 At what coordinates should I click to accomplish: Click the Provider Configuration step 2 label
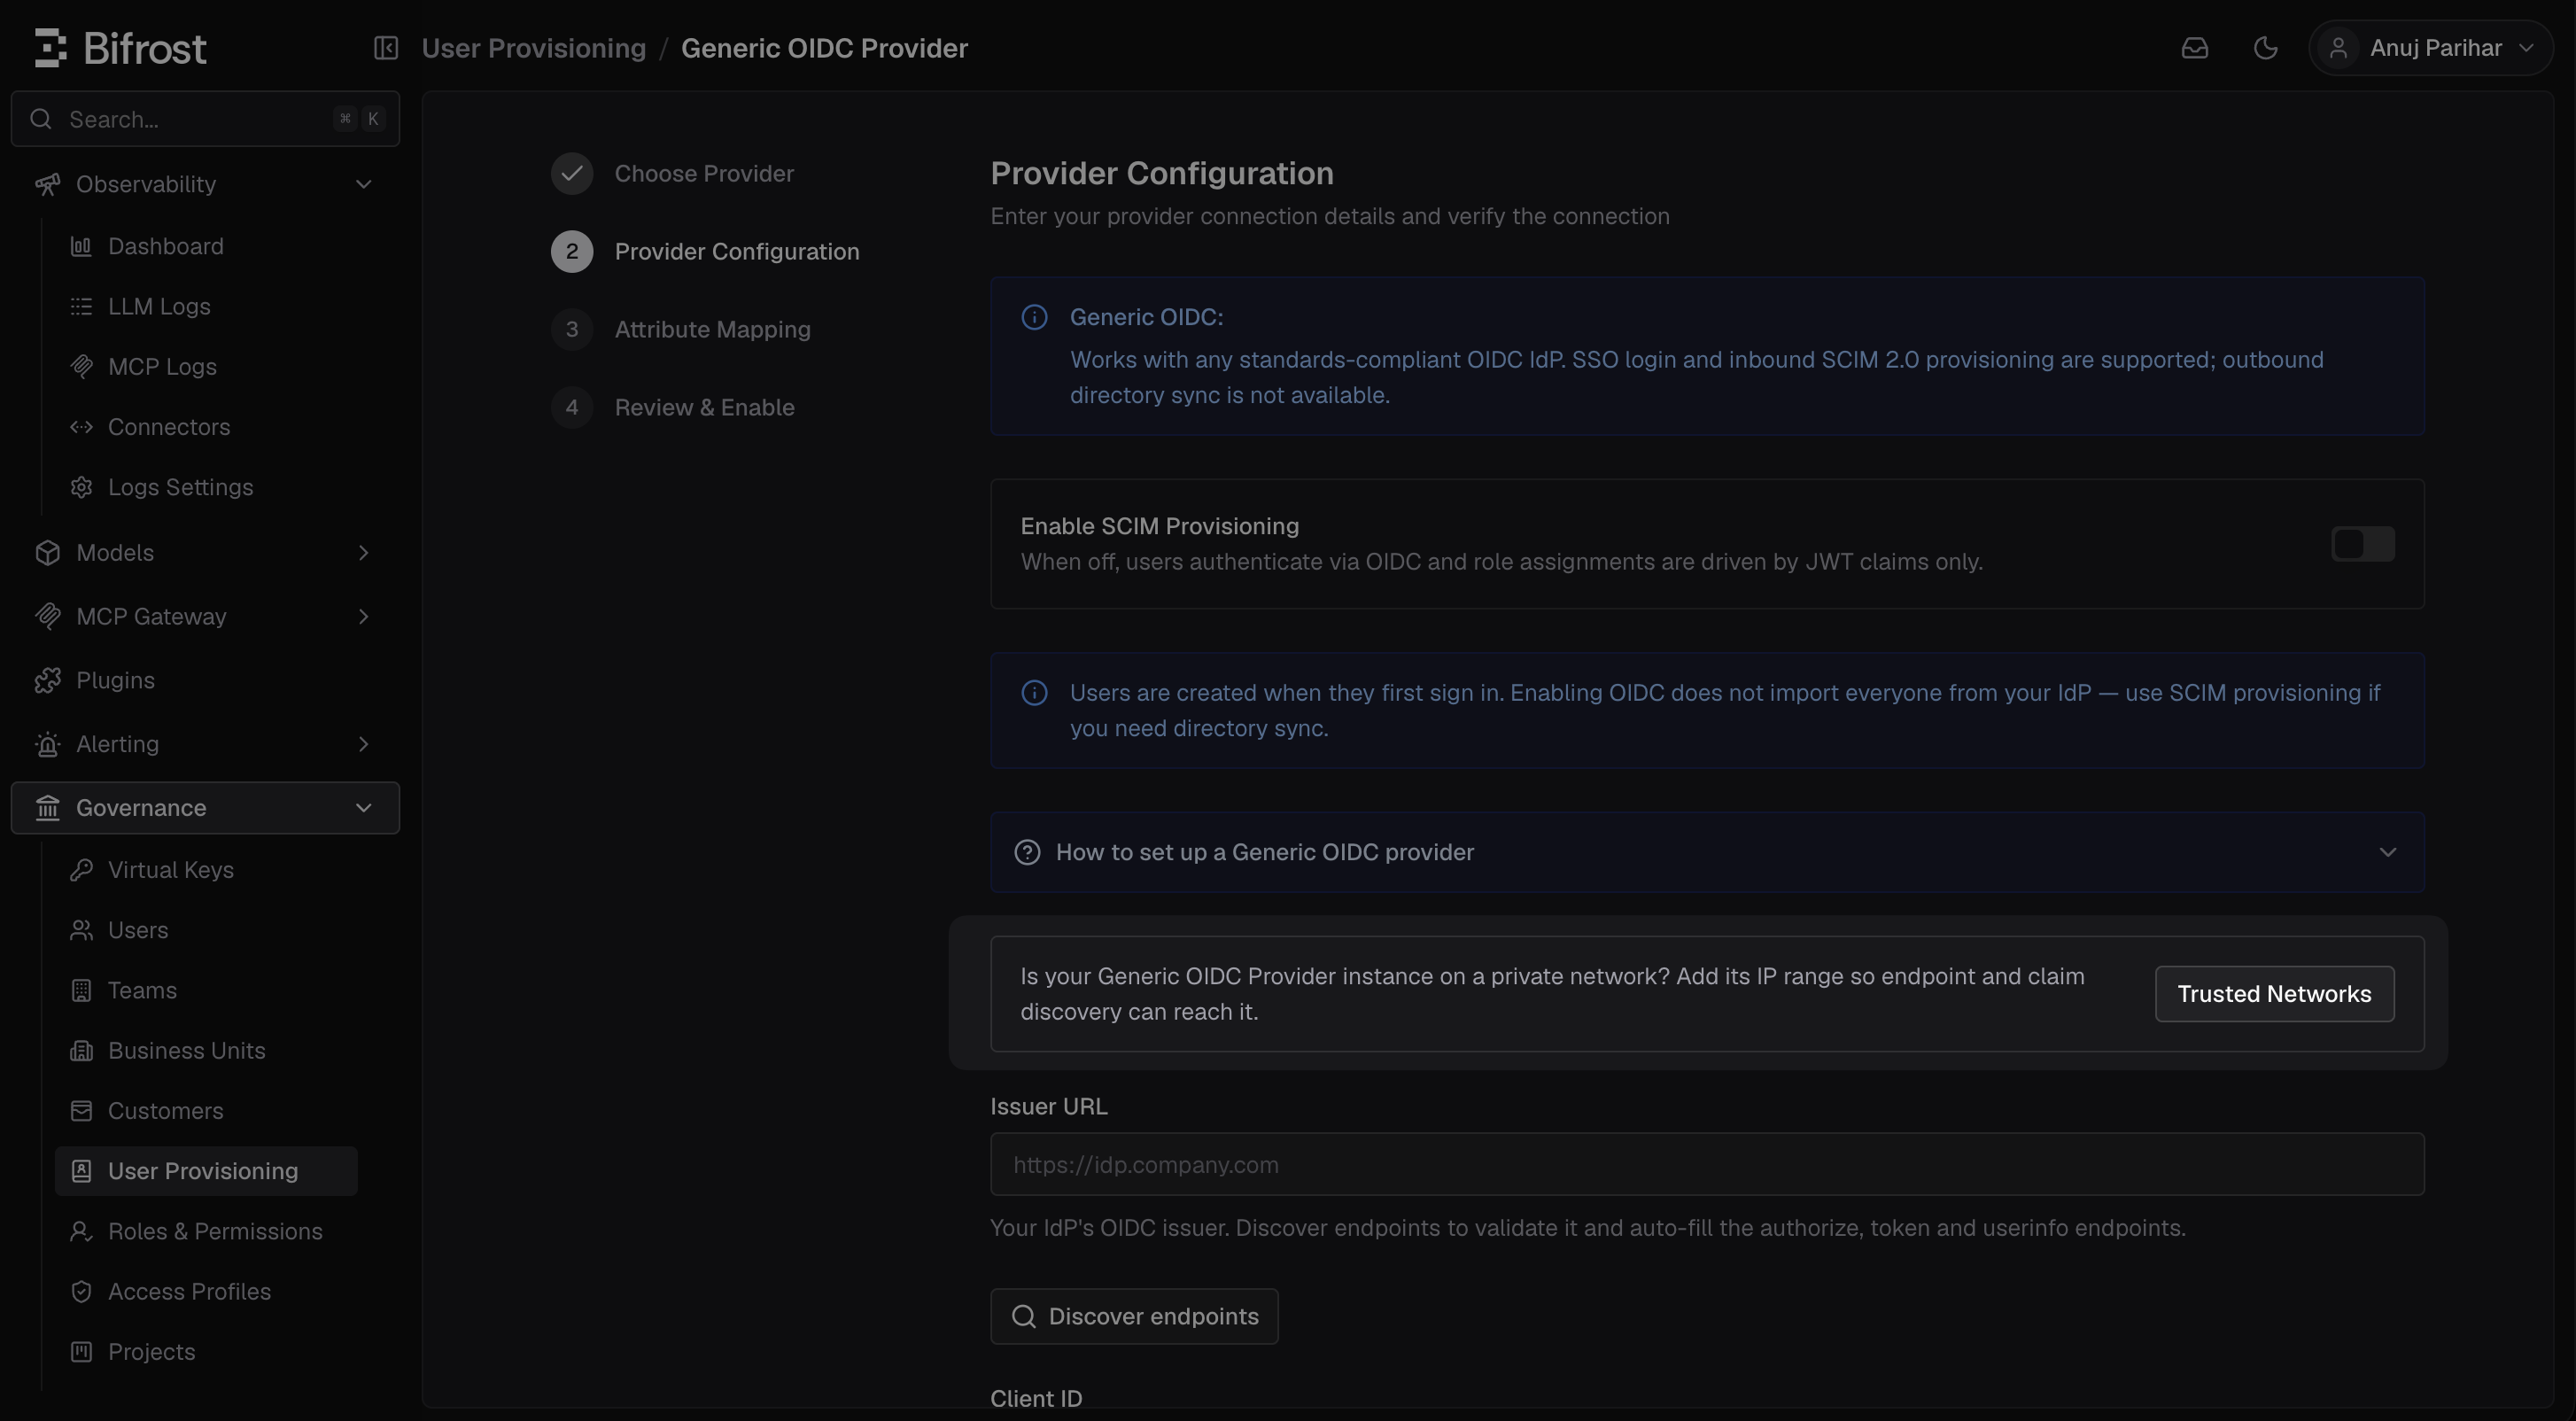click(737, 251)
